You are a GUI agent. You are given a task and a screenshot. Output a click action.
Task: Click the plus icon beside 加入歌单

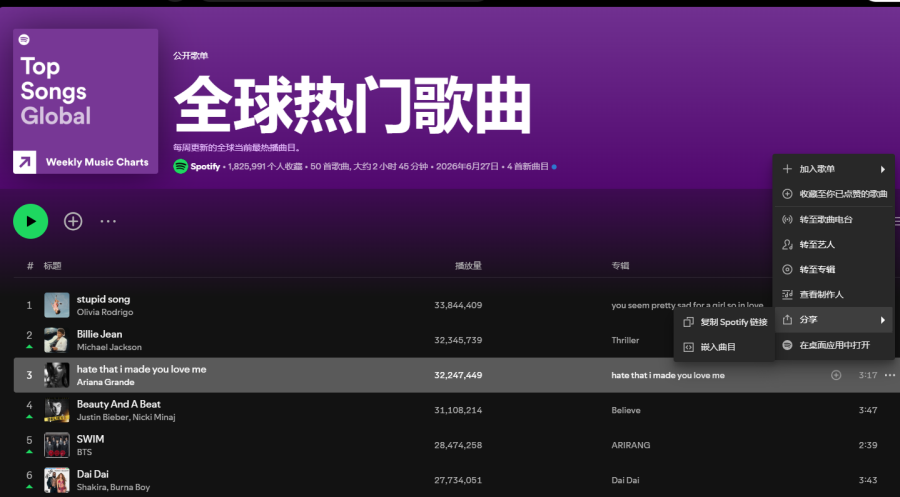[788, 169]
